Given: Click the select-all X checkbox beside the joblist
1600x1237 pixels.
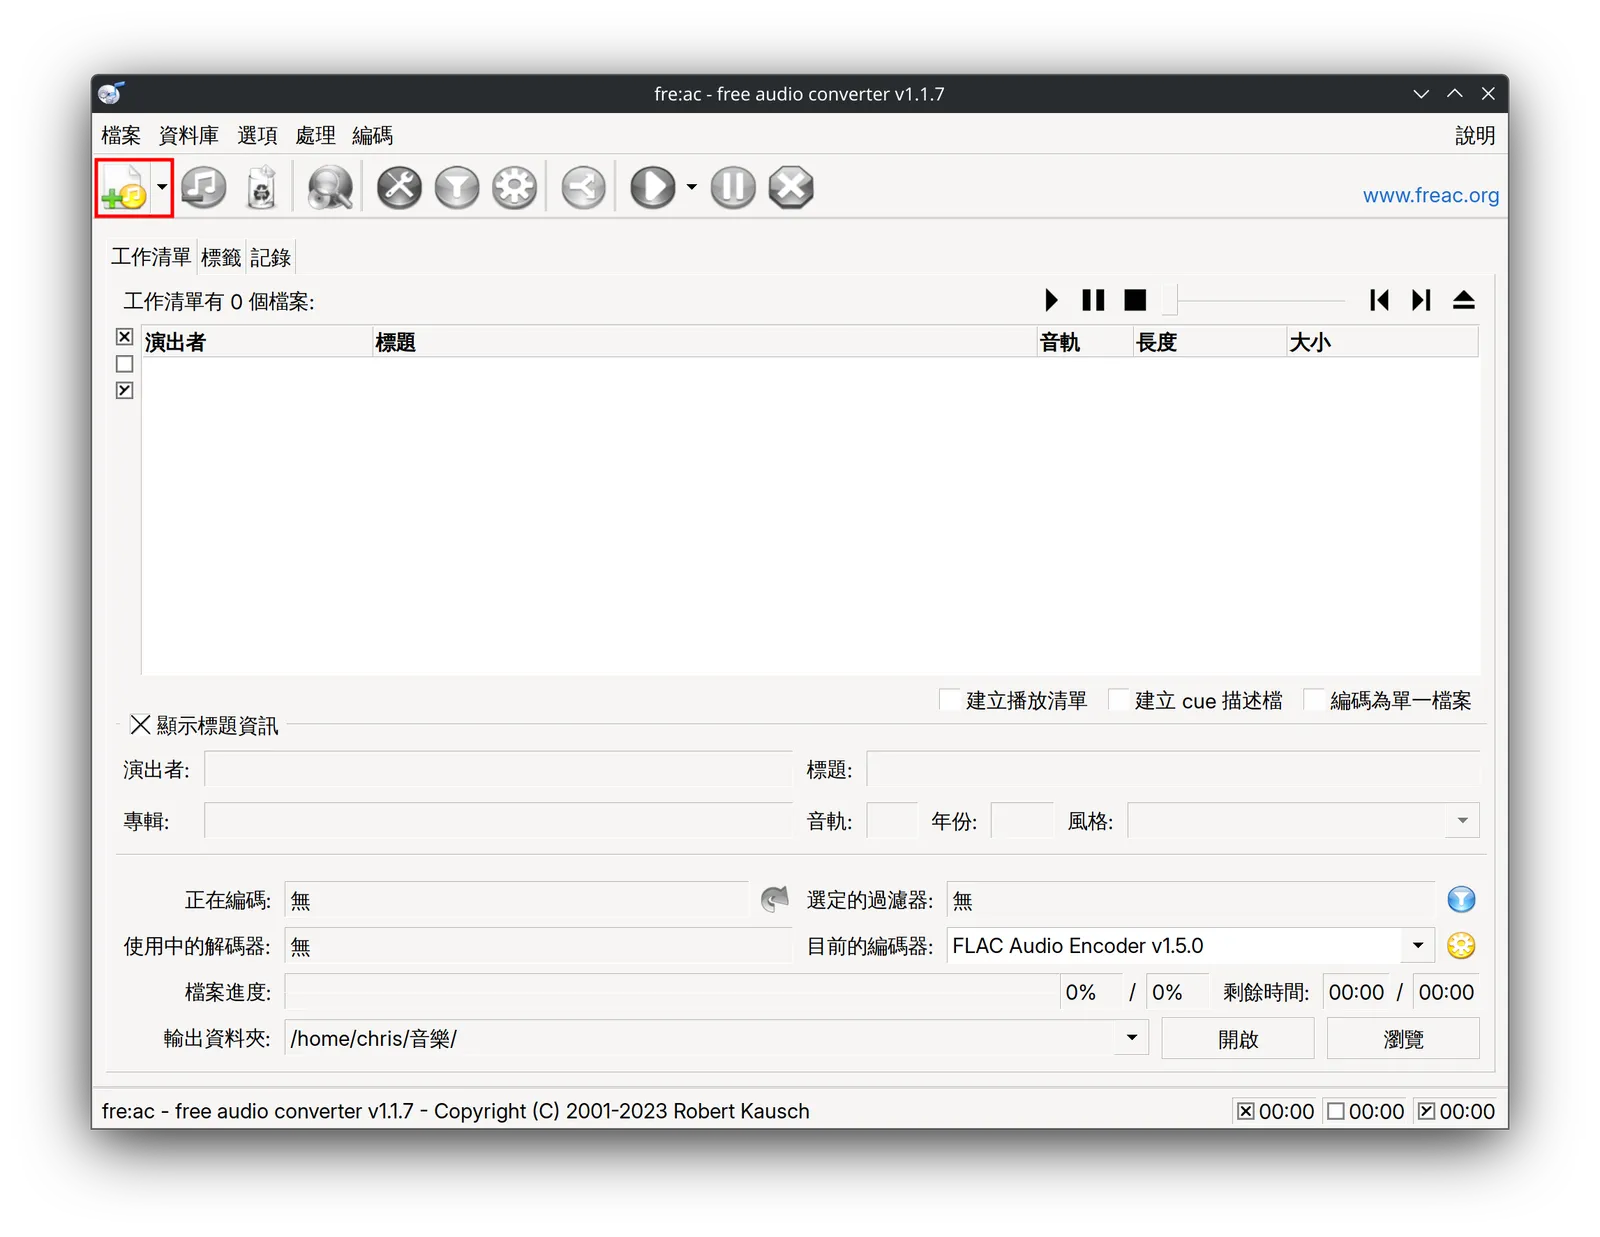Looking at the screenshot, I should [124, 337].
